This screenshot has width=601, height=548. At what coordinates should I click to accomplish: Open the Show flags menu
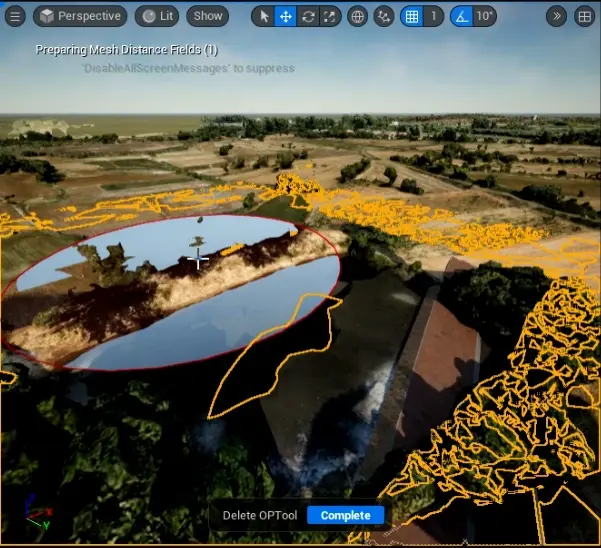click(208, 16)
